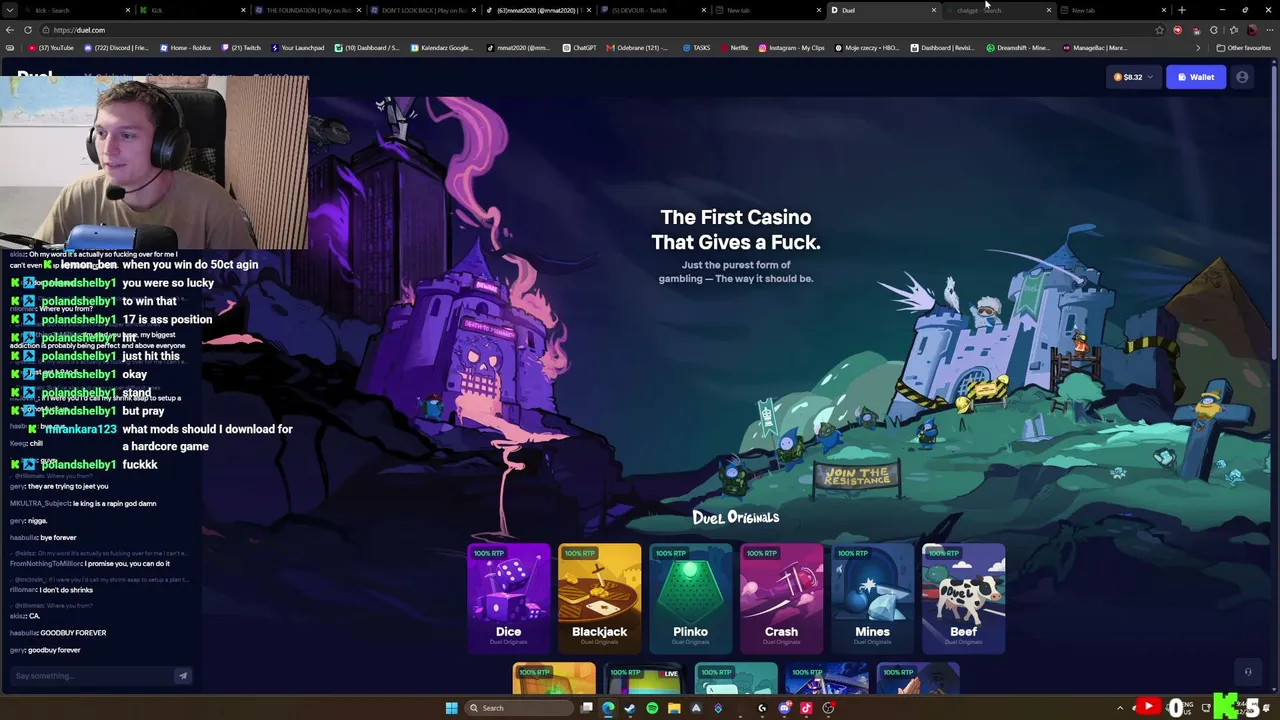The image size is (1280, 720).
Task: Click the duel.com address bar
Action: click(600, 30)
